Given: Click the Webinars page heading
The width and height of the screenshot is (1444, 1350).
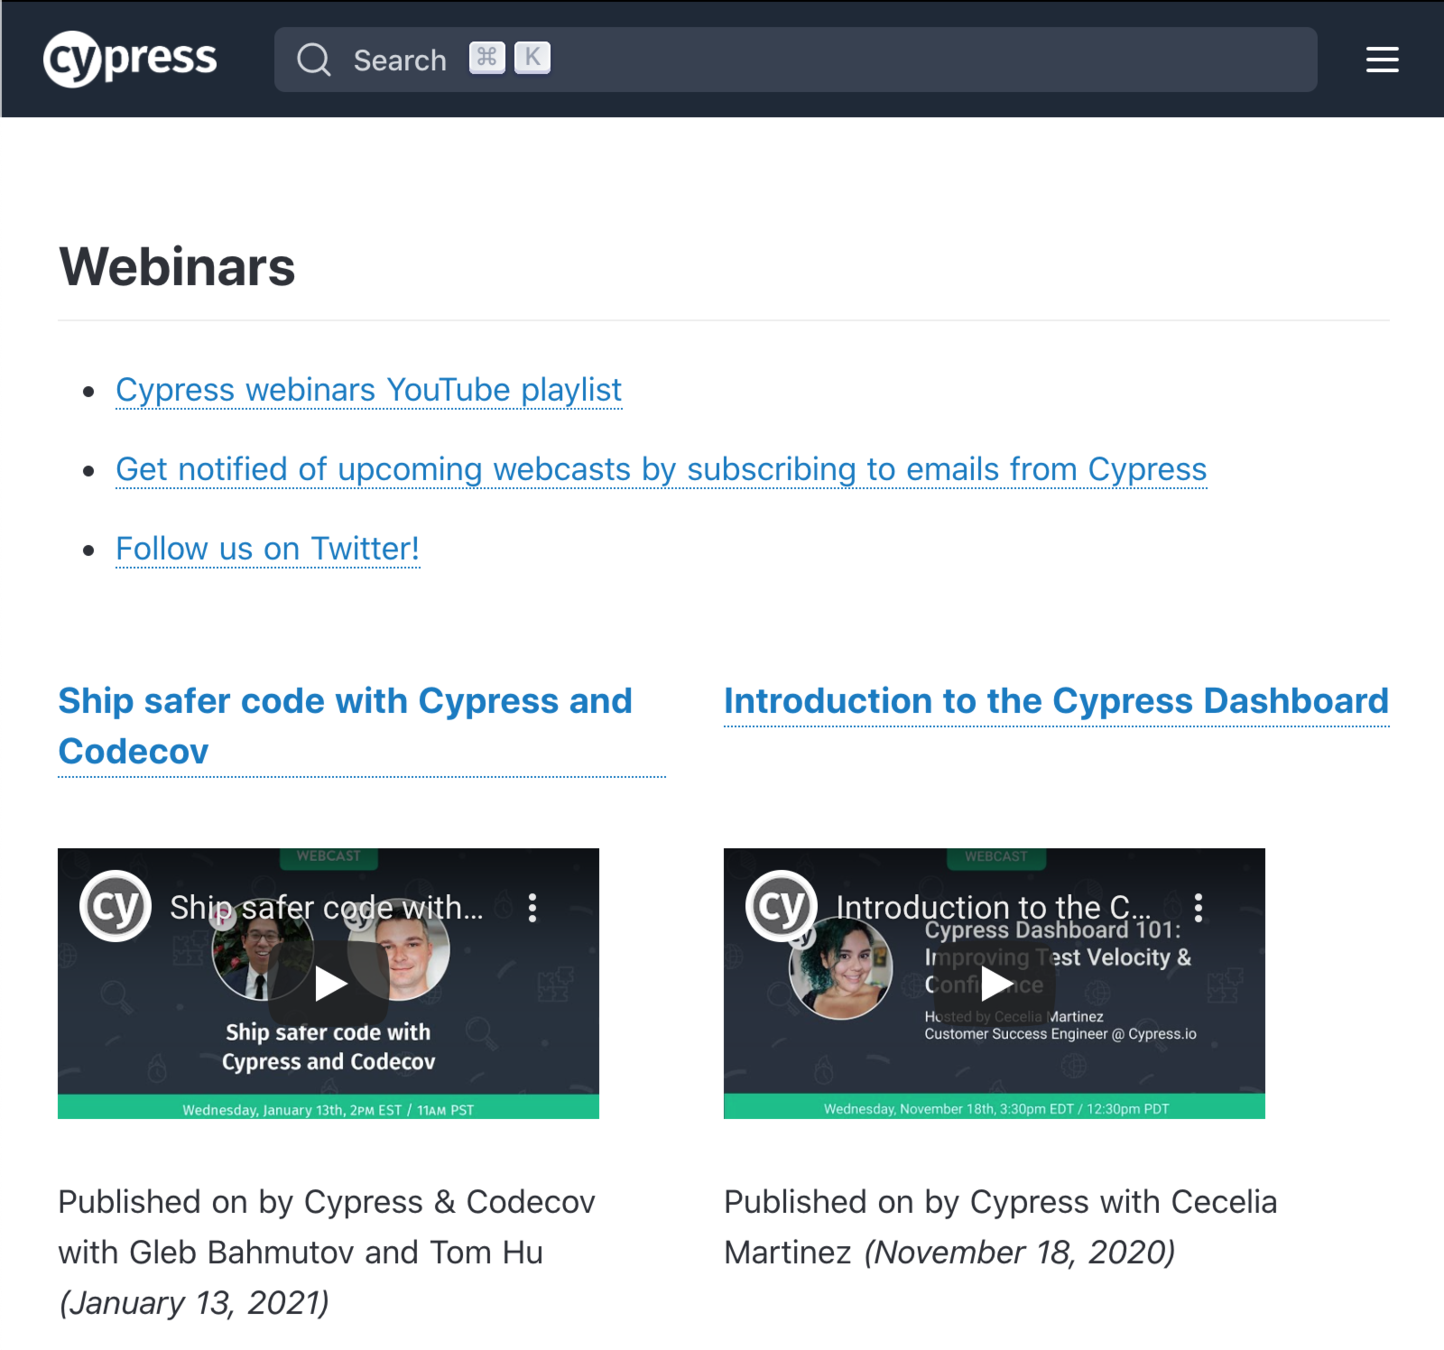Looking at the screenshot, I should (x=177, y=267).
